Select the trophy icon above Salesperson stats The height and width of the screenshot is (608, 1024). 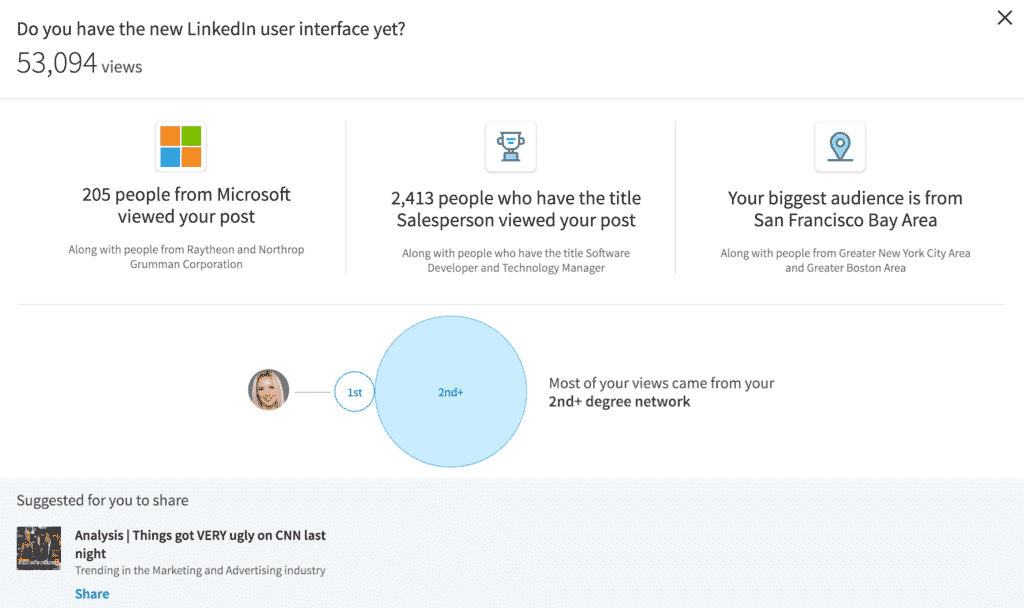510,146
